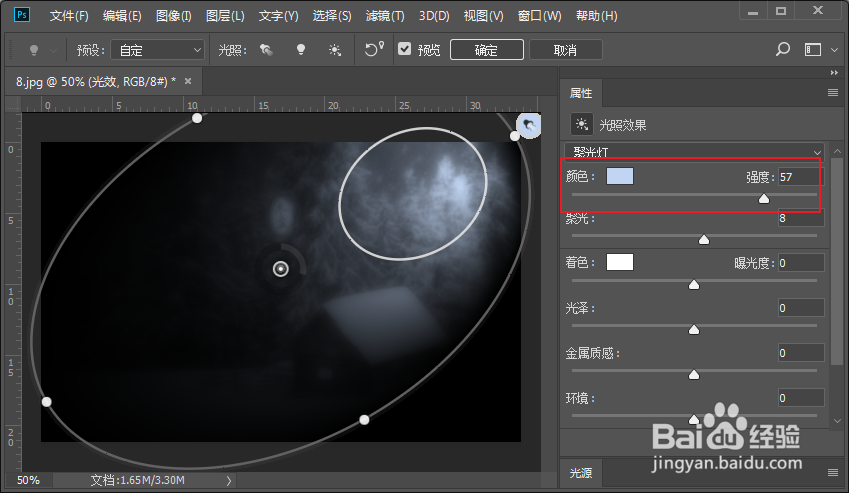Reset the current light icon
Image resolution: width=849 pixels, height=493 pixels.
pos(374,49)
